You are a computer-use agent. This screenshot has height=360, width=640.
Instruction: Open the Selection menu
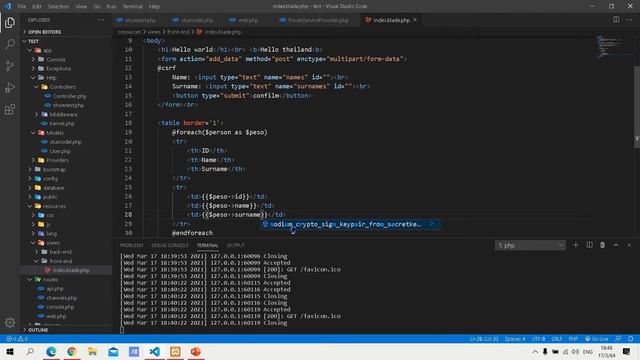[x=58, y=7]
